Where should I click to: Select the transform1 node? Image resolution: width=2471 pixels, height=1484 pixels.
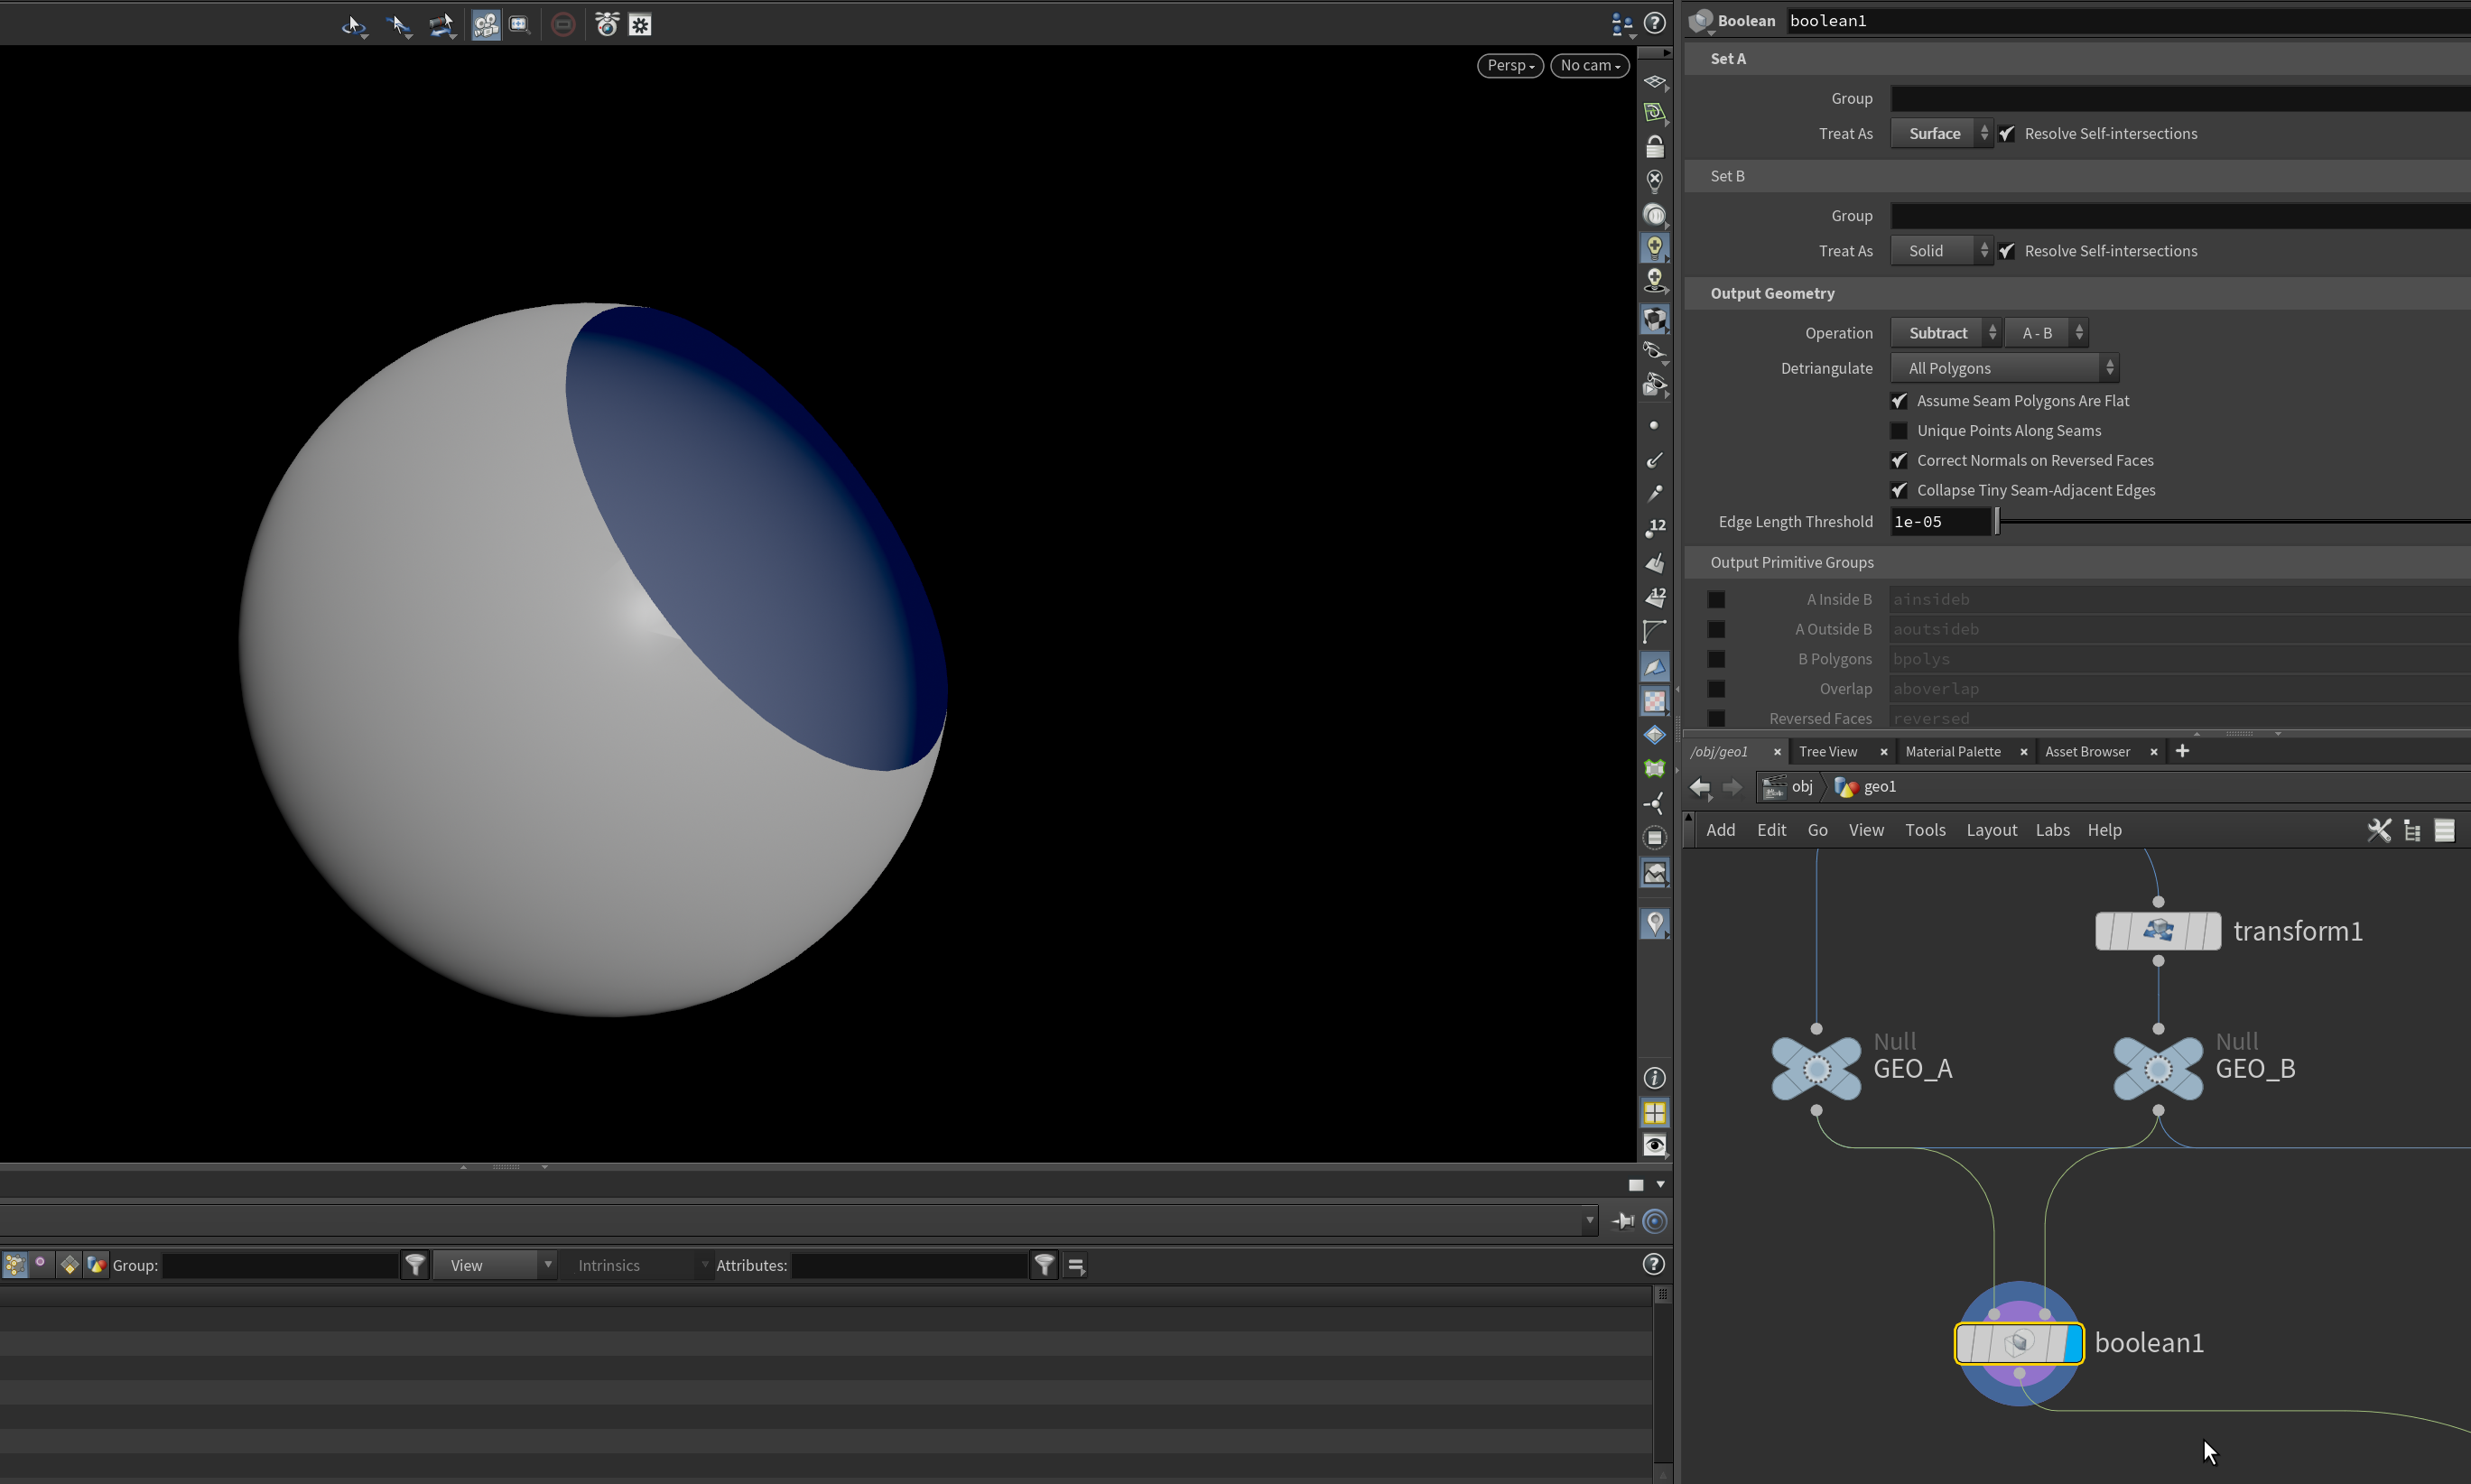2158,931
